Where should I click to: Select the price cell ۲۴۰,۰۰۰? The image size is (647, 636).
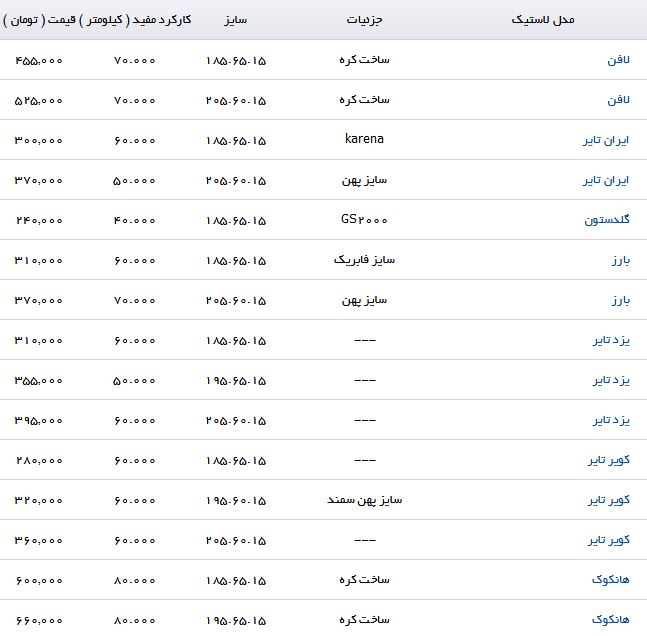pos(39,221)
